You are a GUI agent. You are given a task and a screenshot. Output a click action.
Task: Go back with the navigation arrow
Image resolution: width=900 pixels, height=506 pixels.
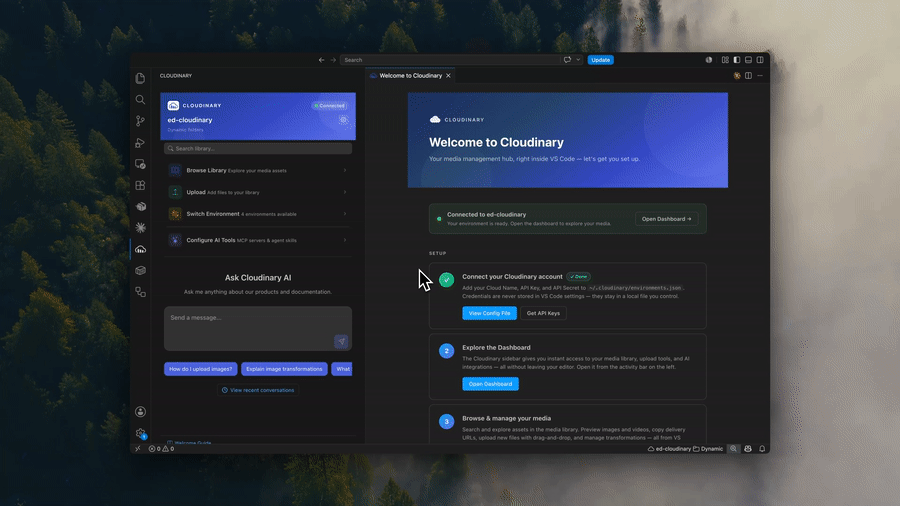(x=321, y=60)
